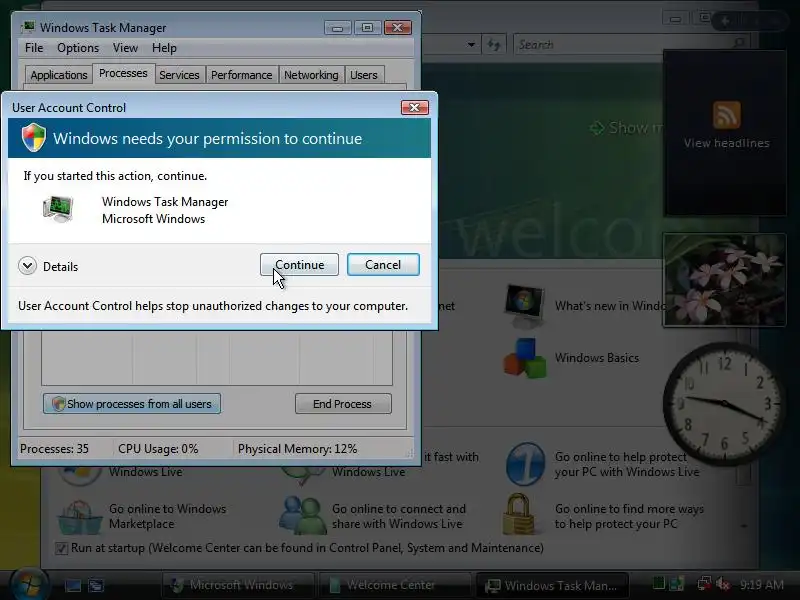This screenshot has height=600, width=800.
Task: Select the Processes tab
Action: [123, 73]
